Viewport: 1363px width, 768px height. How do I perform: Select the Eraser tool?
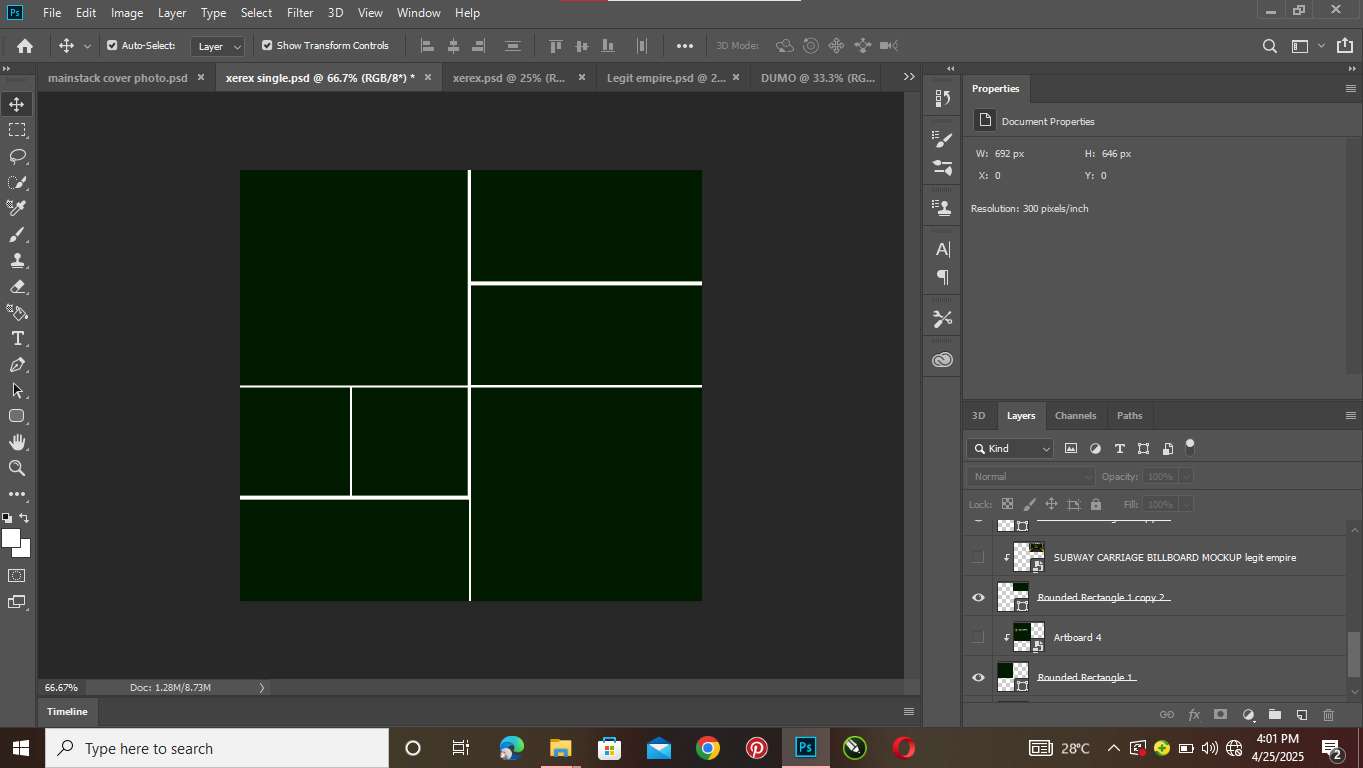pyautogui.click(x=17, y=287)
